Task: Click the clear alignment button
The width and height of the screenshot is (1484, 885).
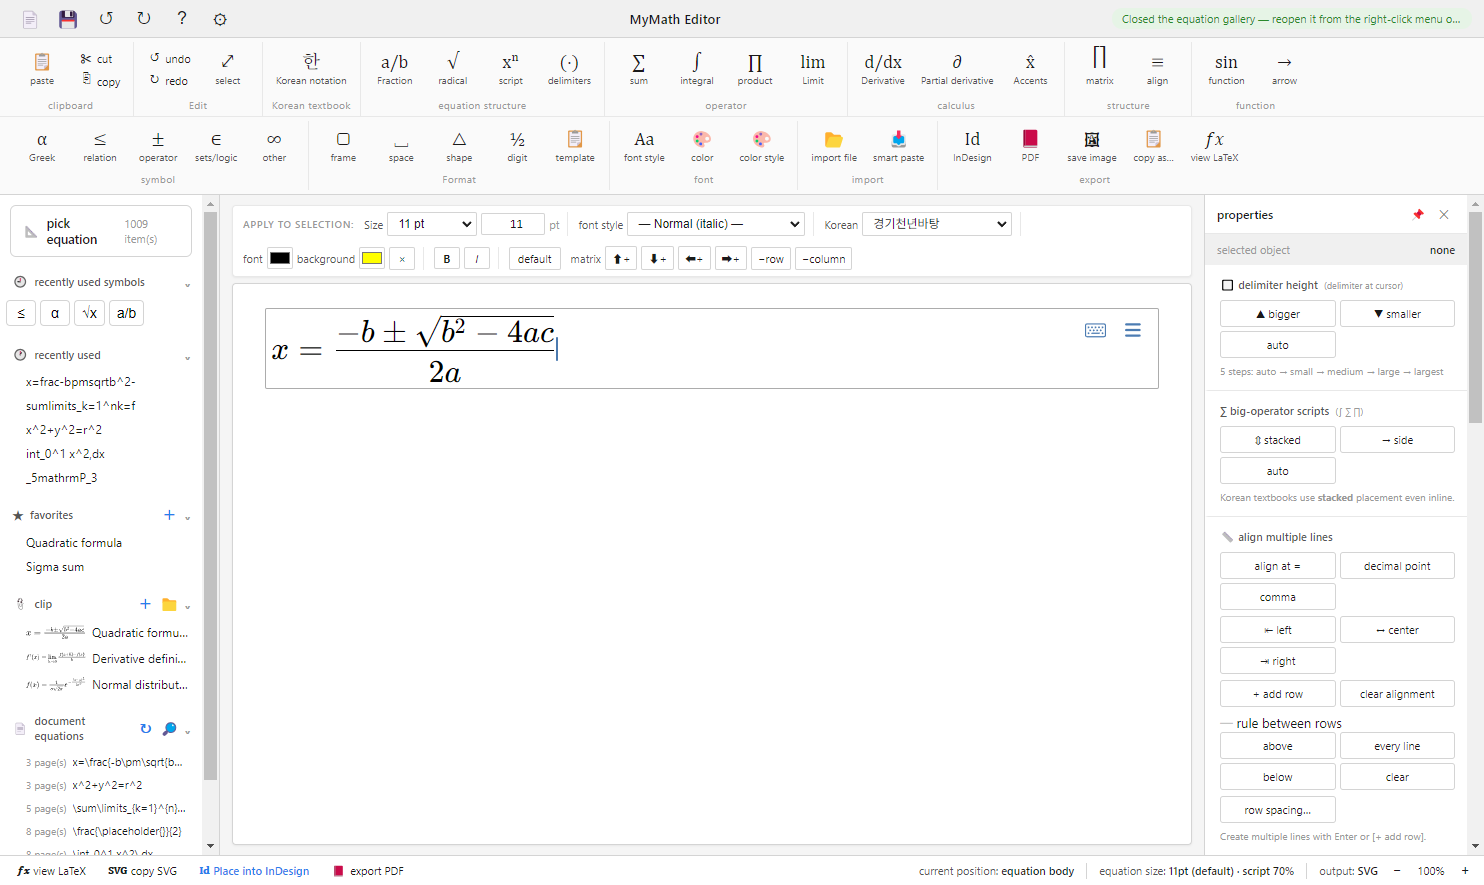Action: (1398, 694)
